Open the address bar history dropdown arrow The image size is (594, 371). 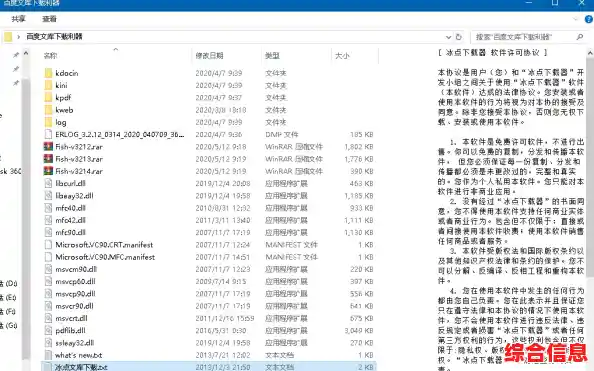tap(449, 37)
